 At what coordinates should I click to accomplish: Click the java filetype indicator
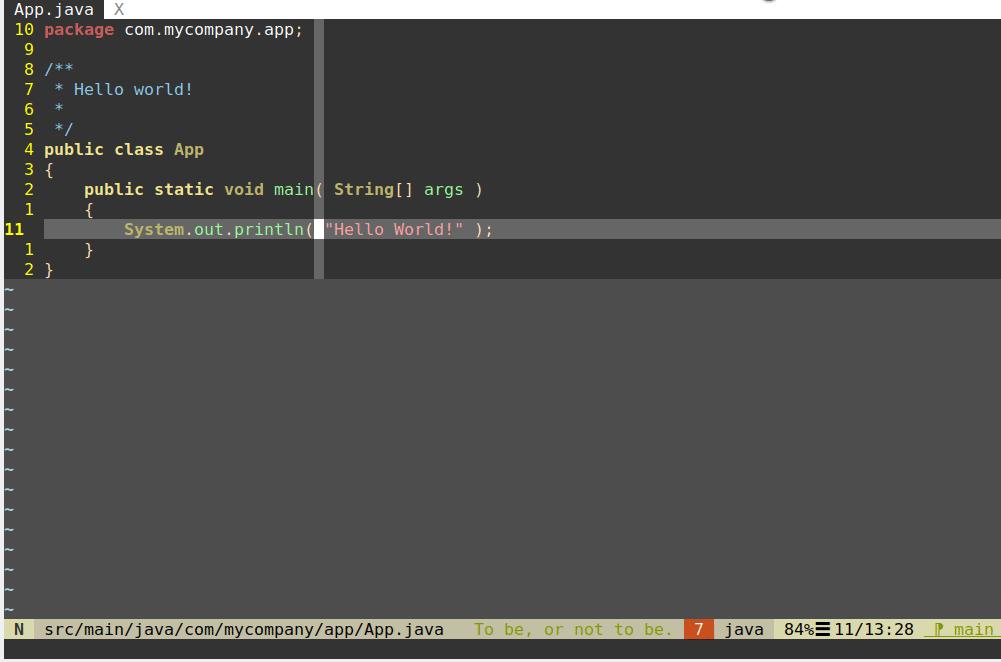(x=744, y=629)
